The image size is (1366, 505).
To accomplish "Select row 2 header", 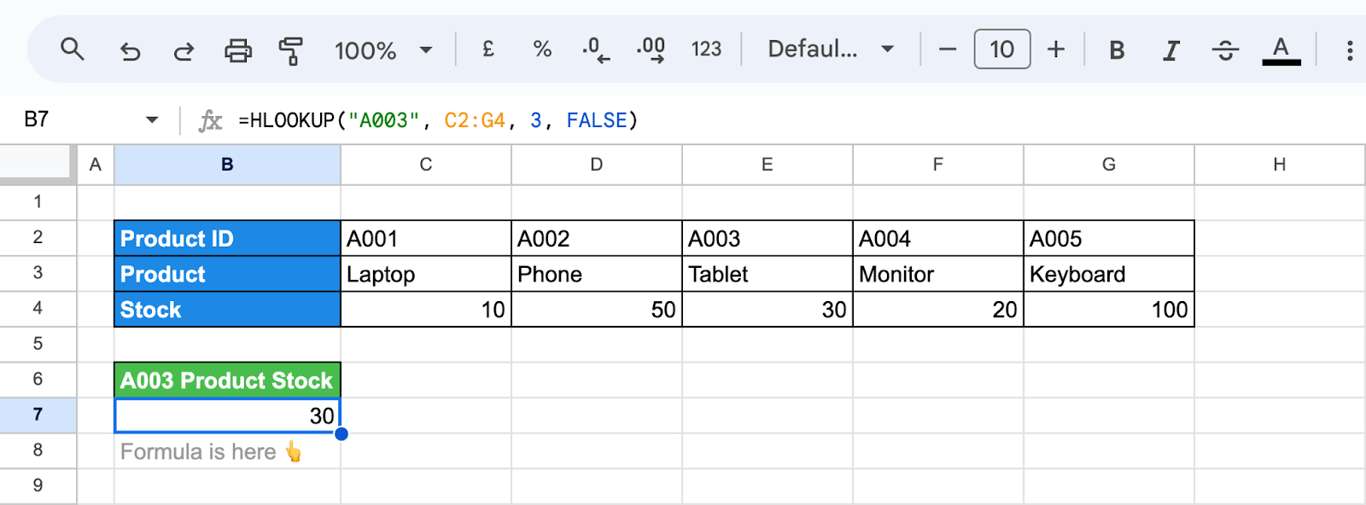I will (x=38, y=238).
